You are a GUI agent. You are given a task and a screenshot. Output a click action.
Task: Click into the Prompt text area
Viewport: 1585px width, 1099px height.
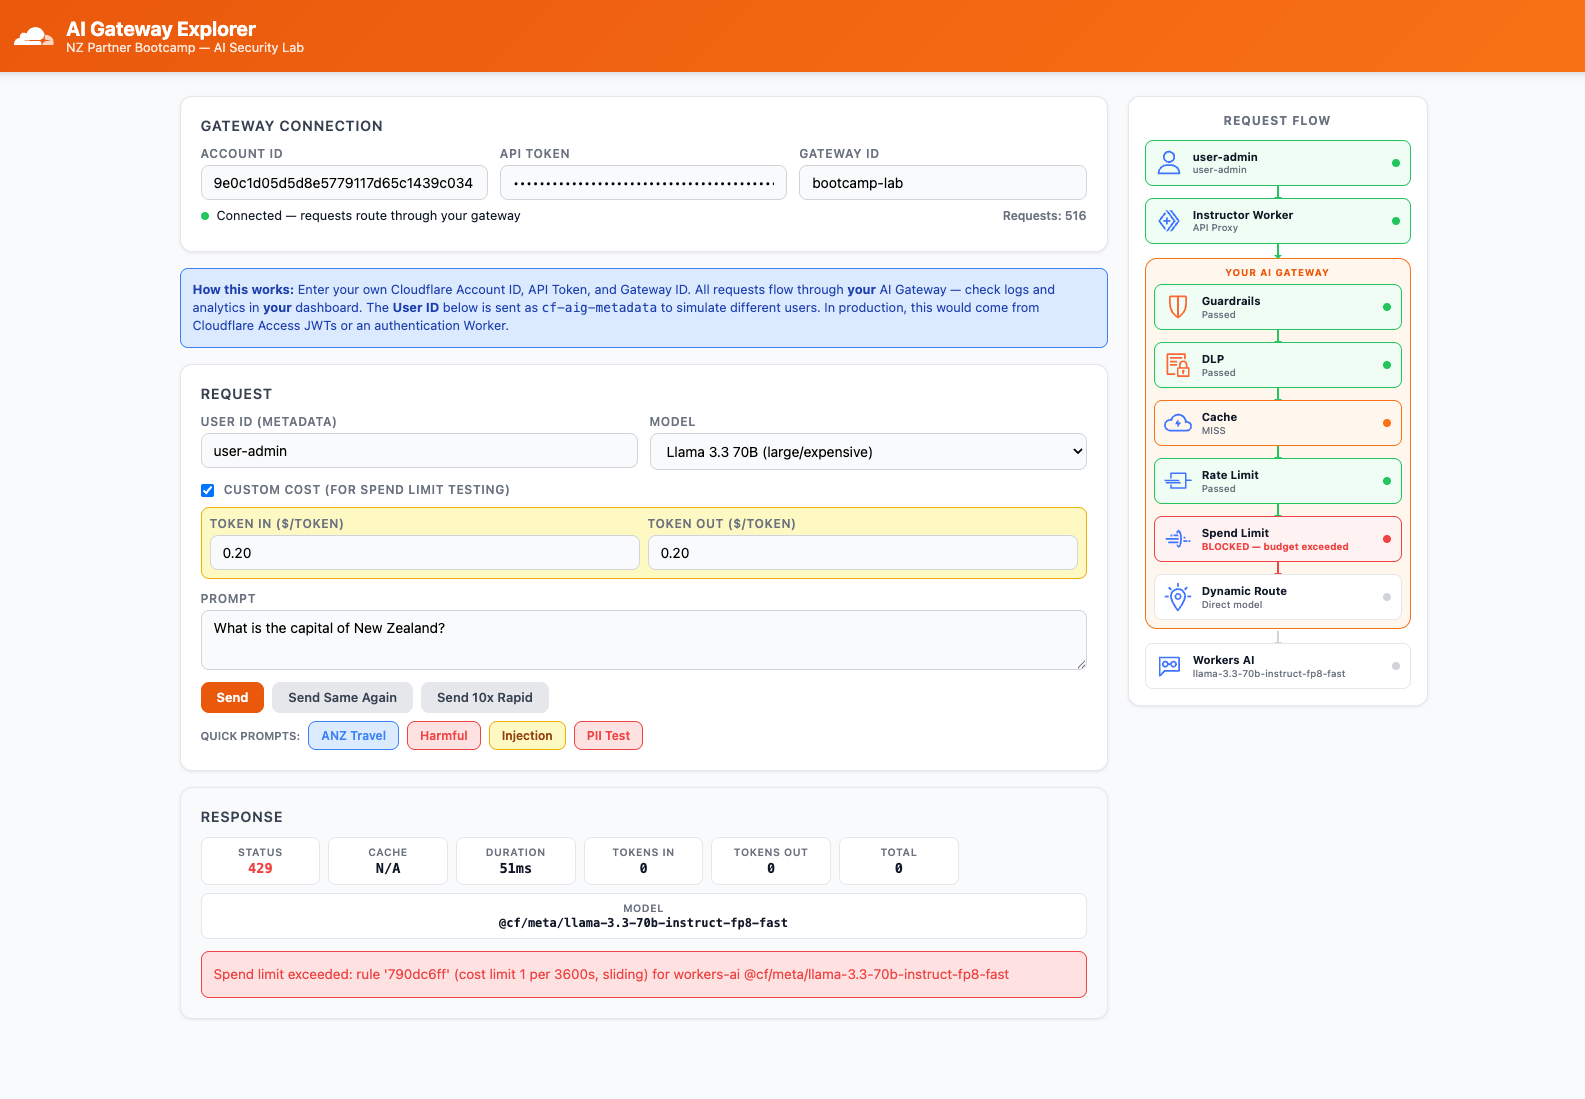[644, 640]
